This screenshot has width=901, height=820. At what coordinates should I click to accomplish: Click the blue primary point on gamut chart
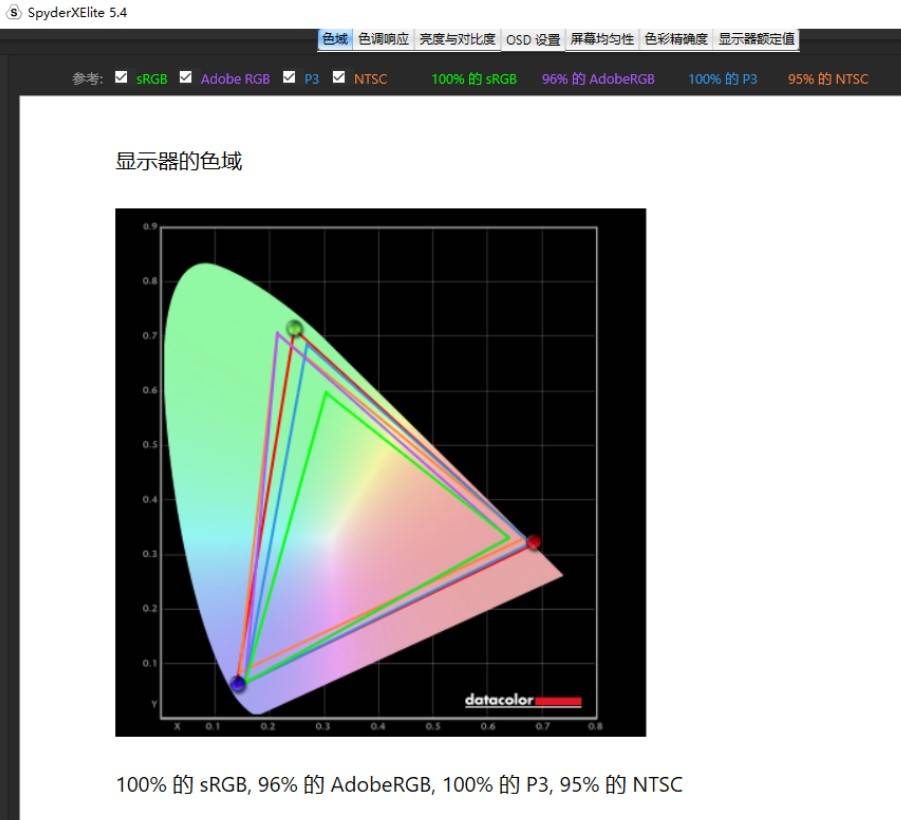tap(238, 684)
